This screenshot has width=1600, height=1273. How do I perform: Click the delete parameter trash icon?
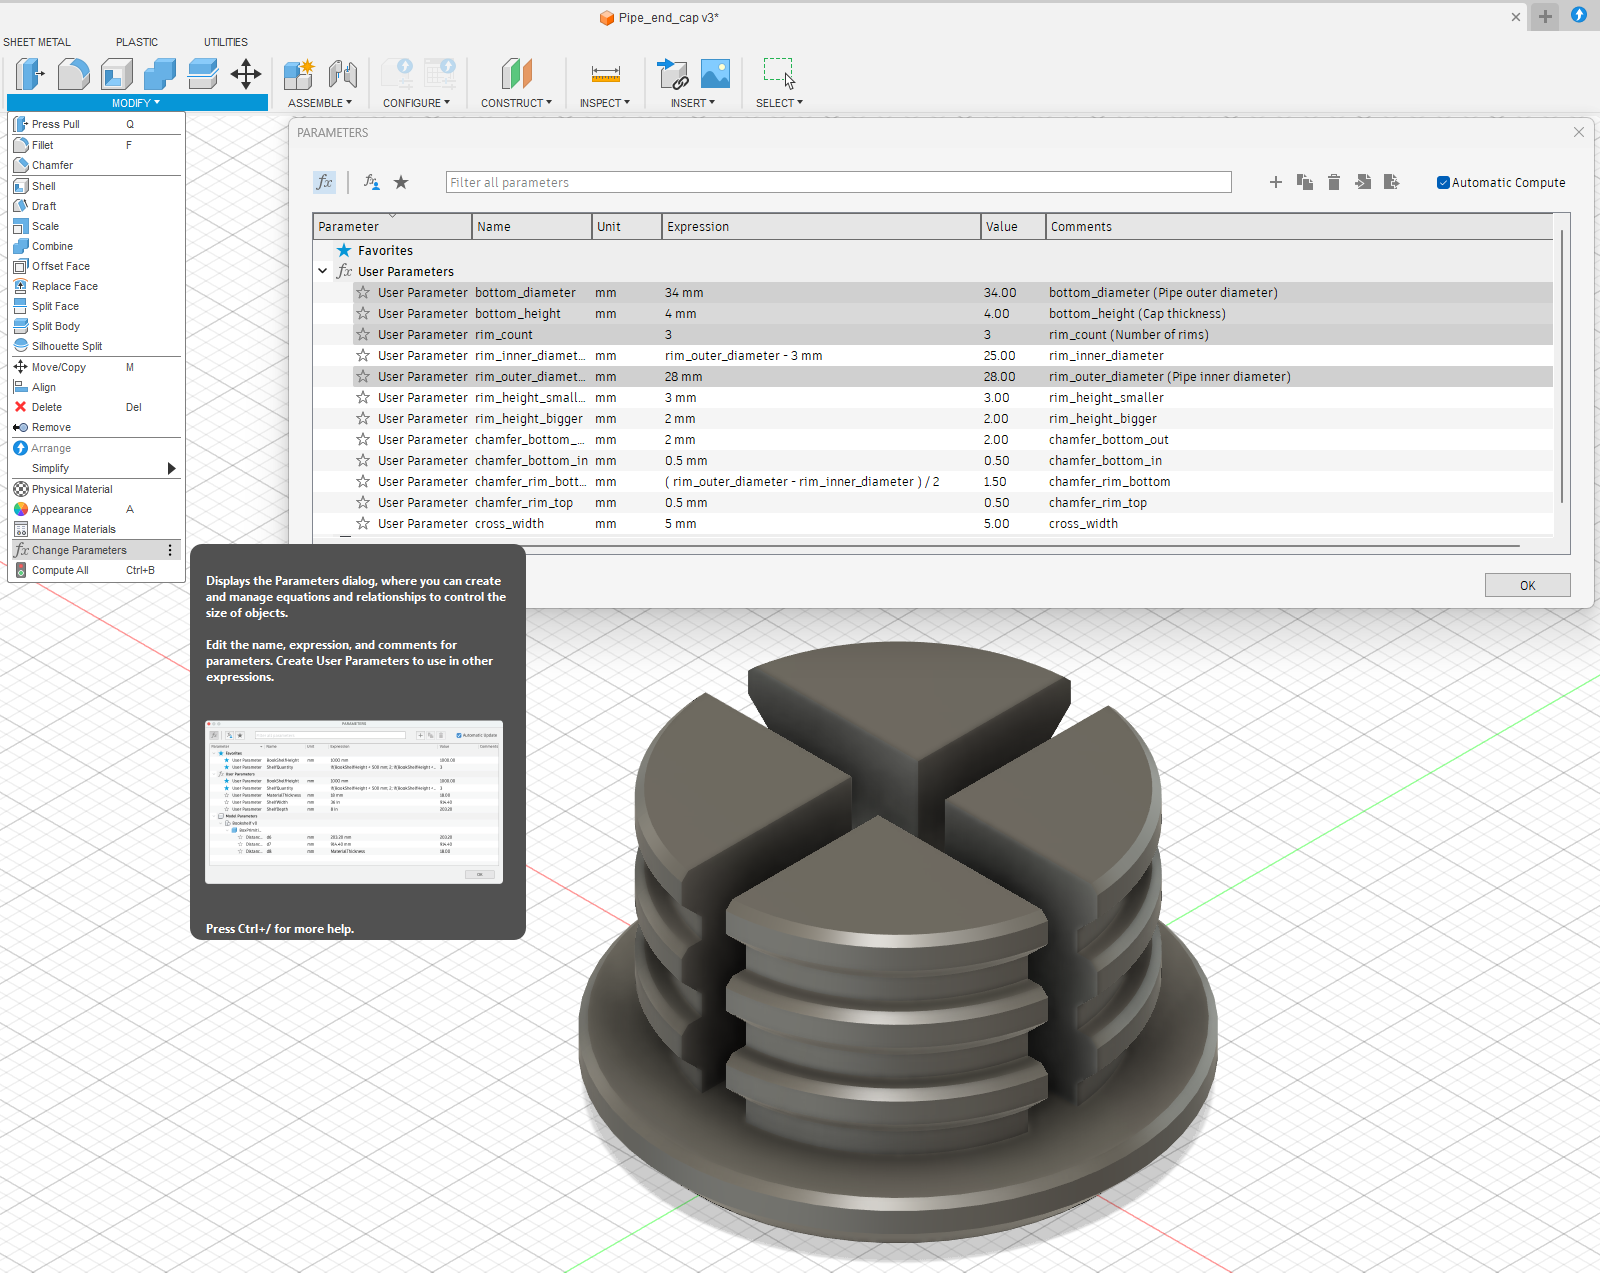click(x=1333, y=182)
